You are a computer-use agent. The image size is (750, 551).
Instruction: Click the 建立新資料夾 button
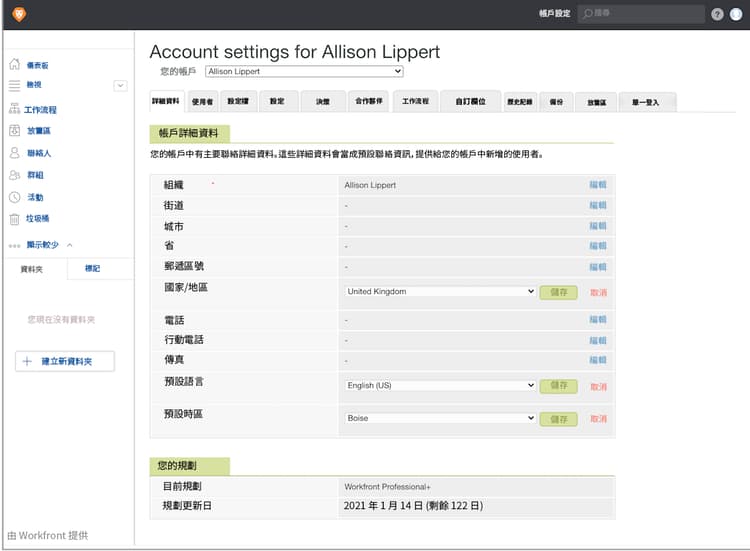[65, 361]
